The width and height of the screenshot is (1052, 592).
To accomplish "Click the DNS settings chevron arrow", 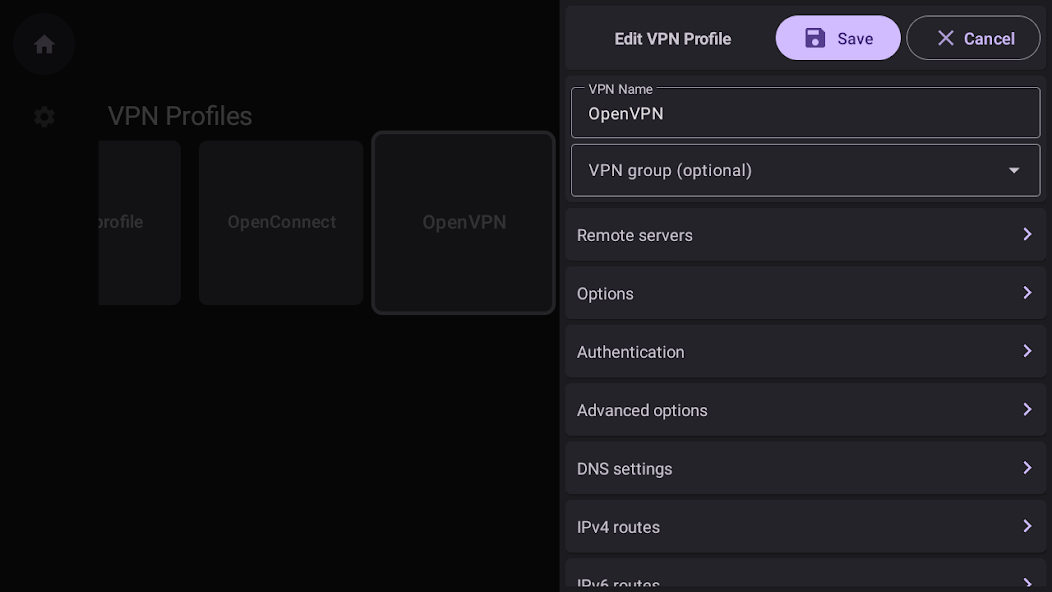I will coord(1027,468).
